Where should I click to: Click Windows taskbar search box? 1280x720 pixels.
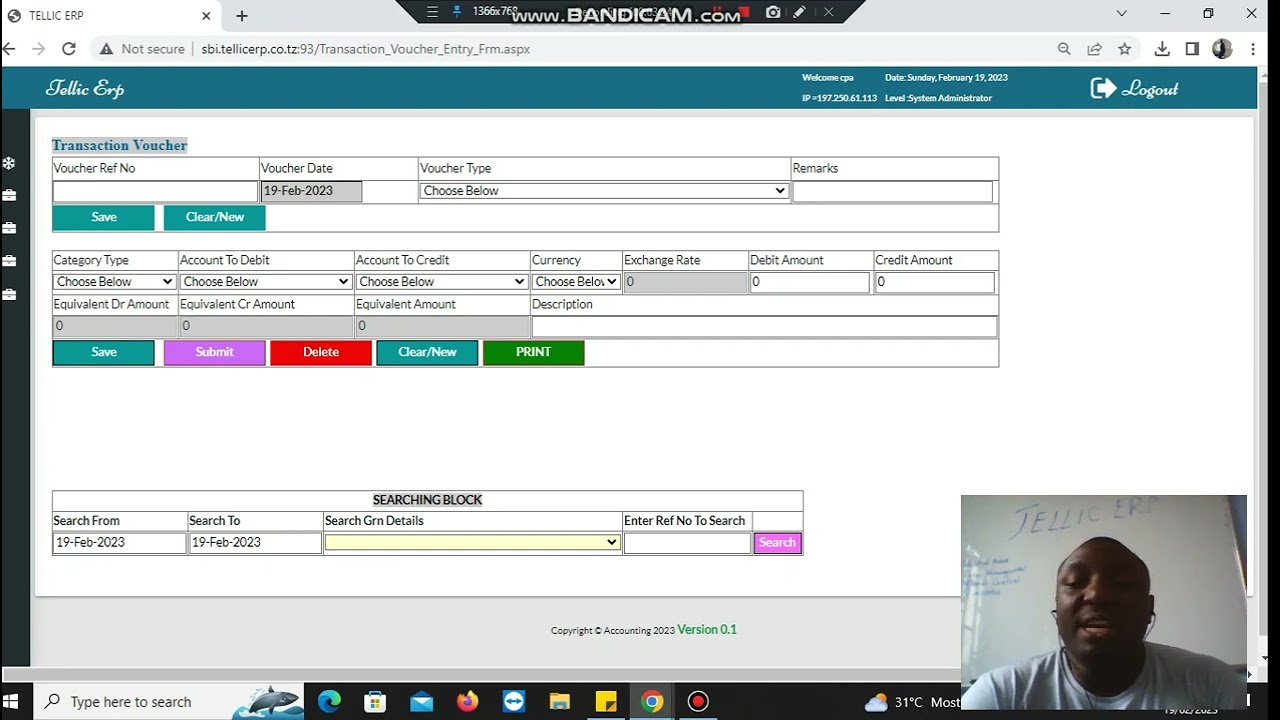tap(131, 701)
